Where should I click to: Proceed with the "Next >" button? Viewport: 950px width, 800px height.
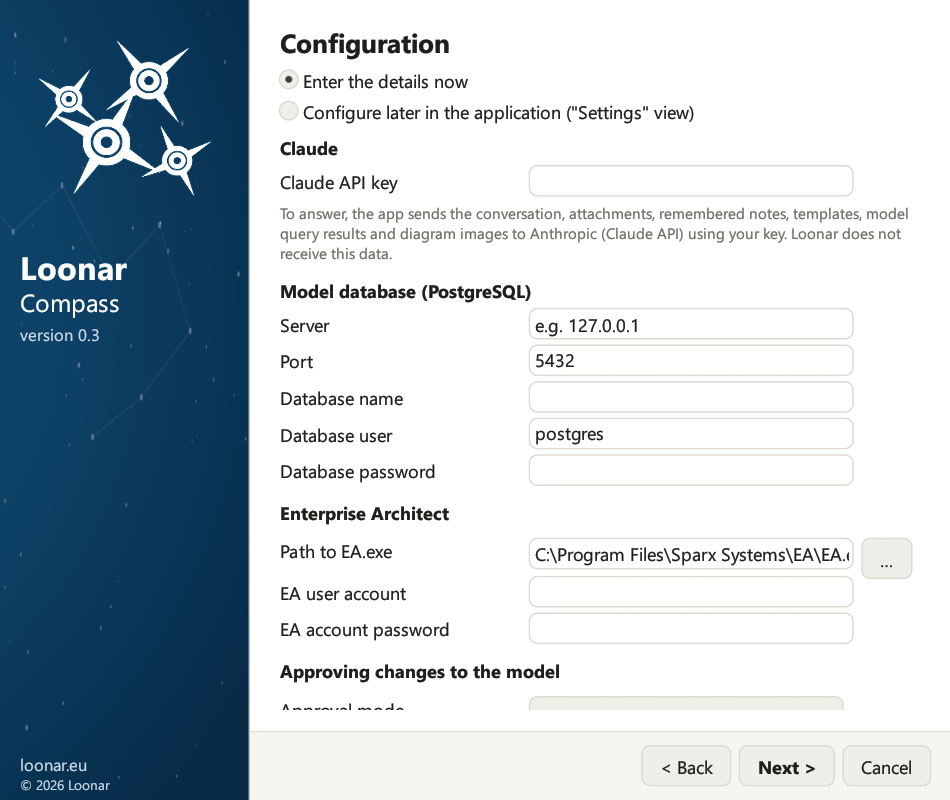click(x=786, y=766)
